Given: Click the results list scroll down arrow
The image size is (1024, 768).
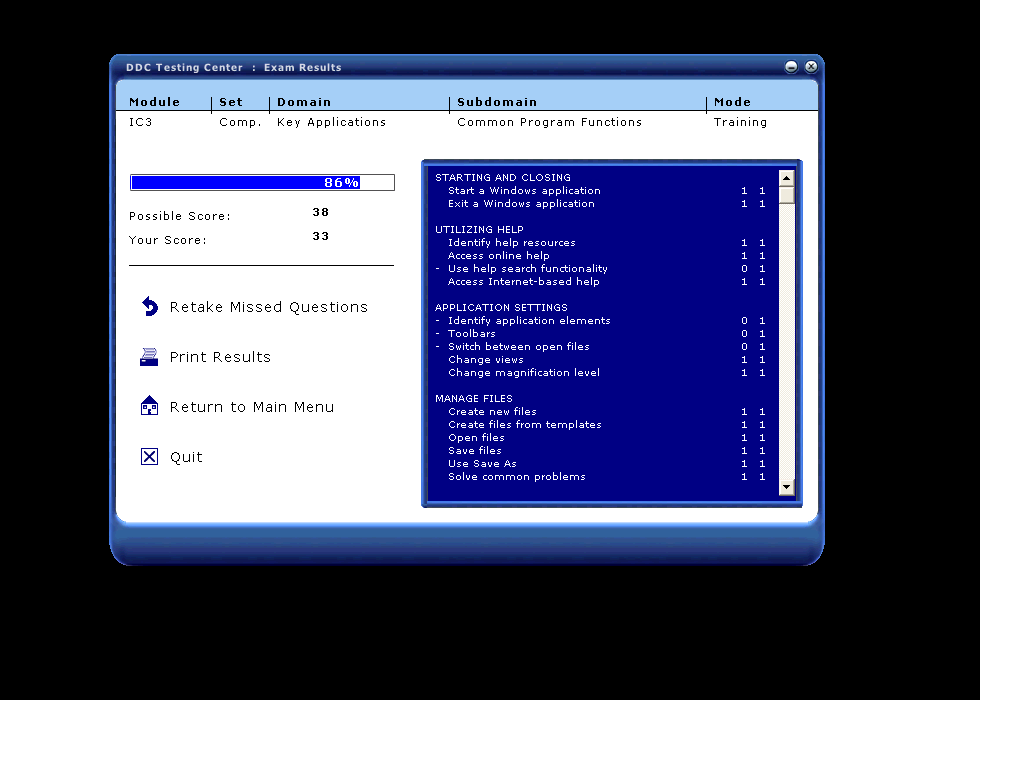Looking at the screenshot, I should (x=786, y=487).
